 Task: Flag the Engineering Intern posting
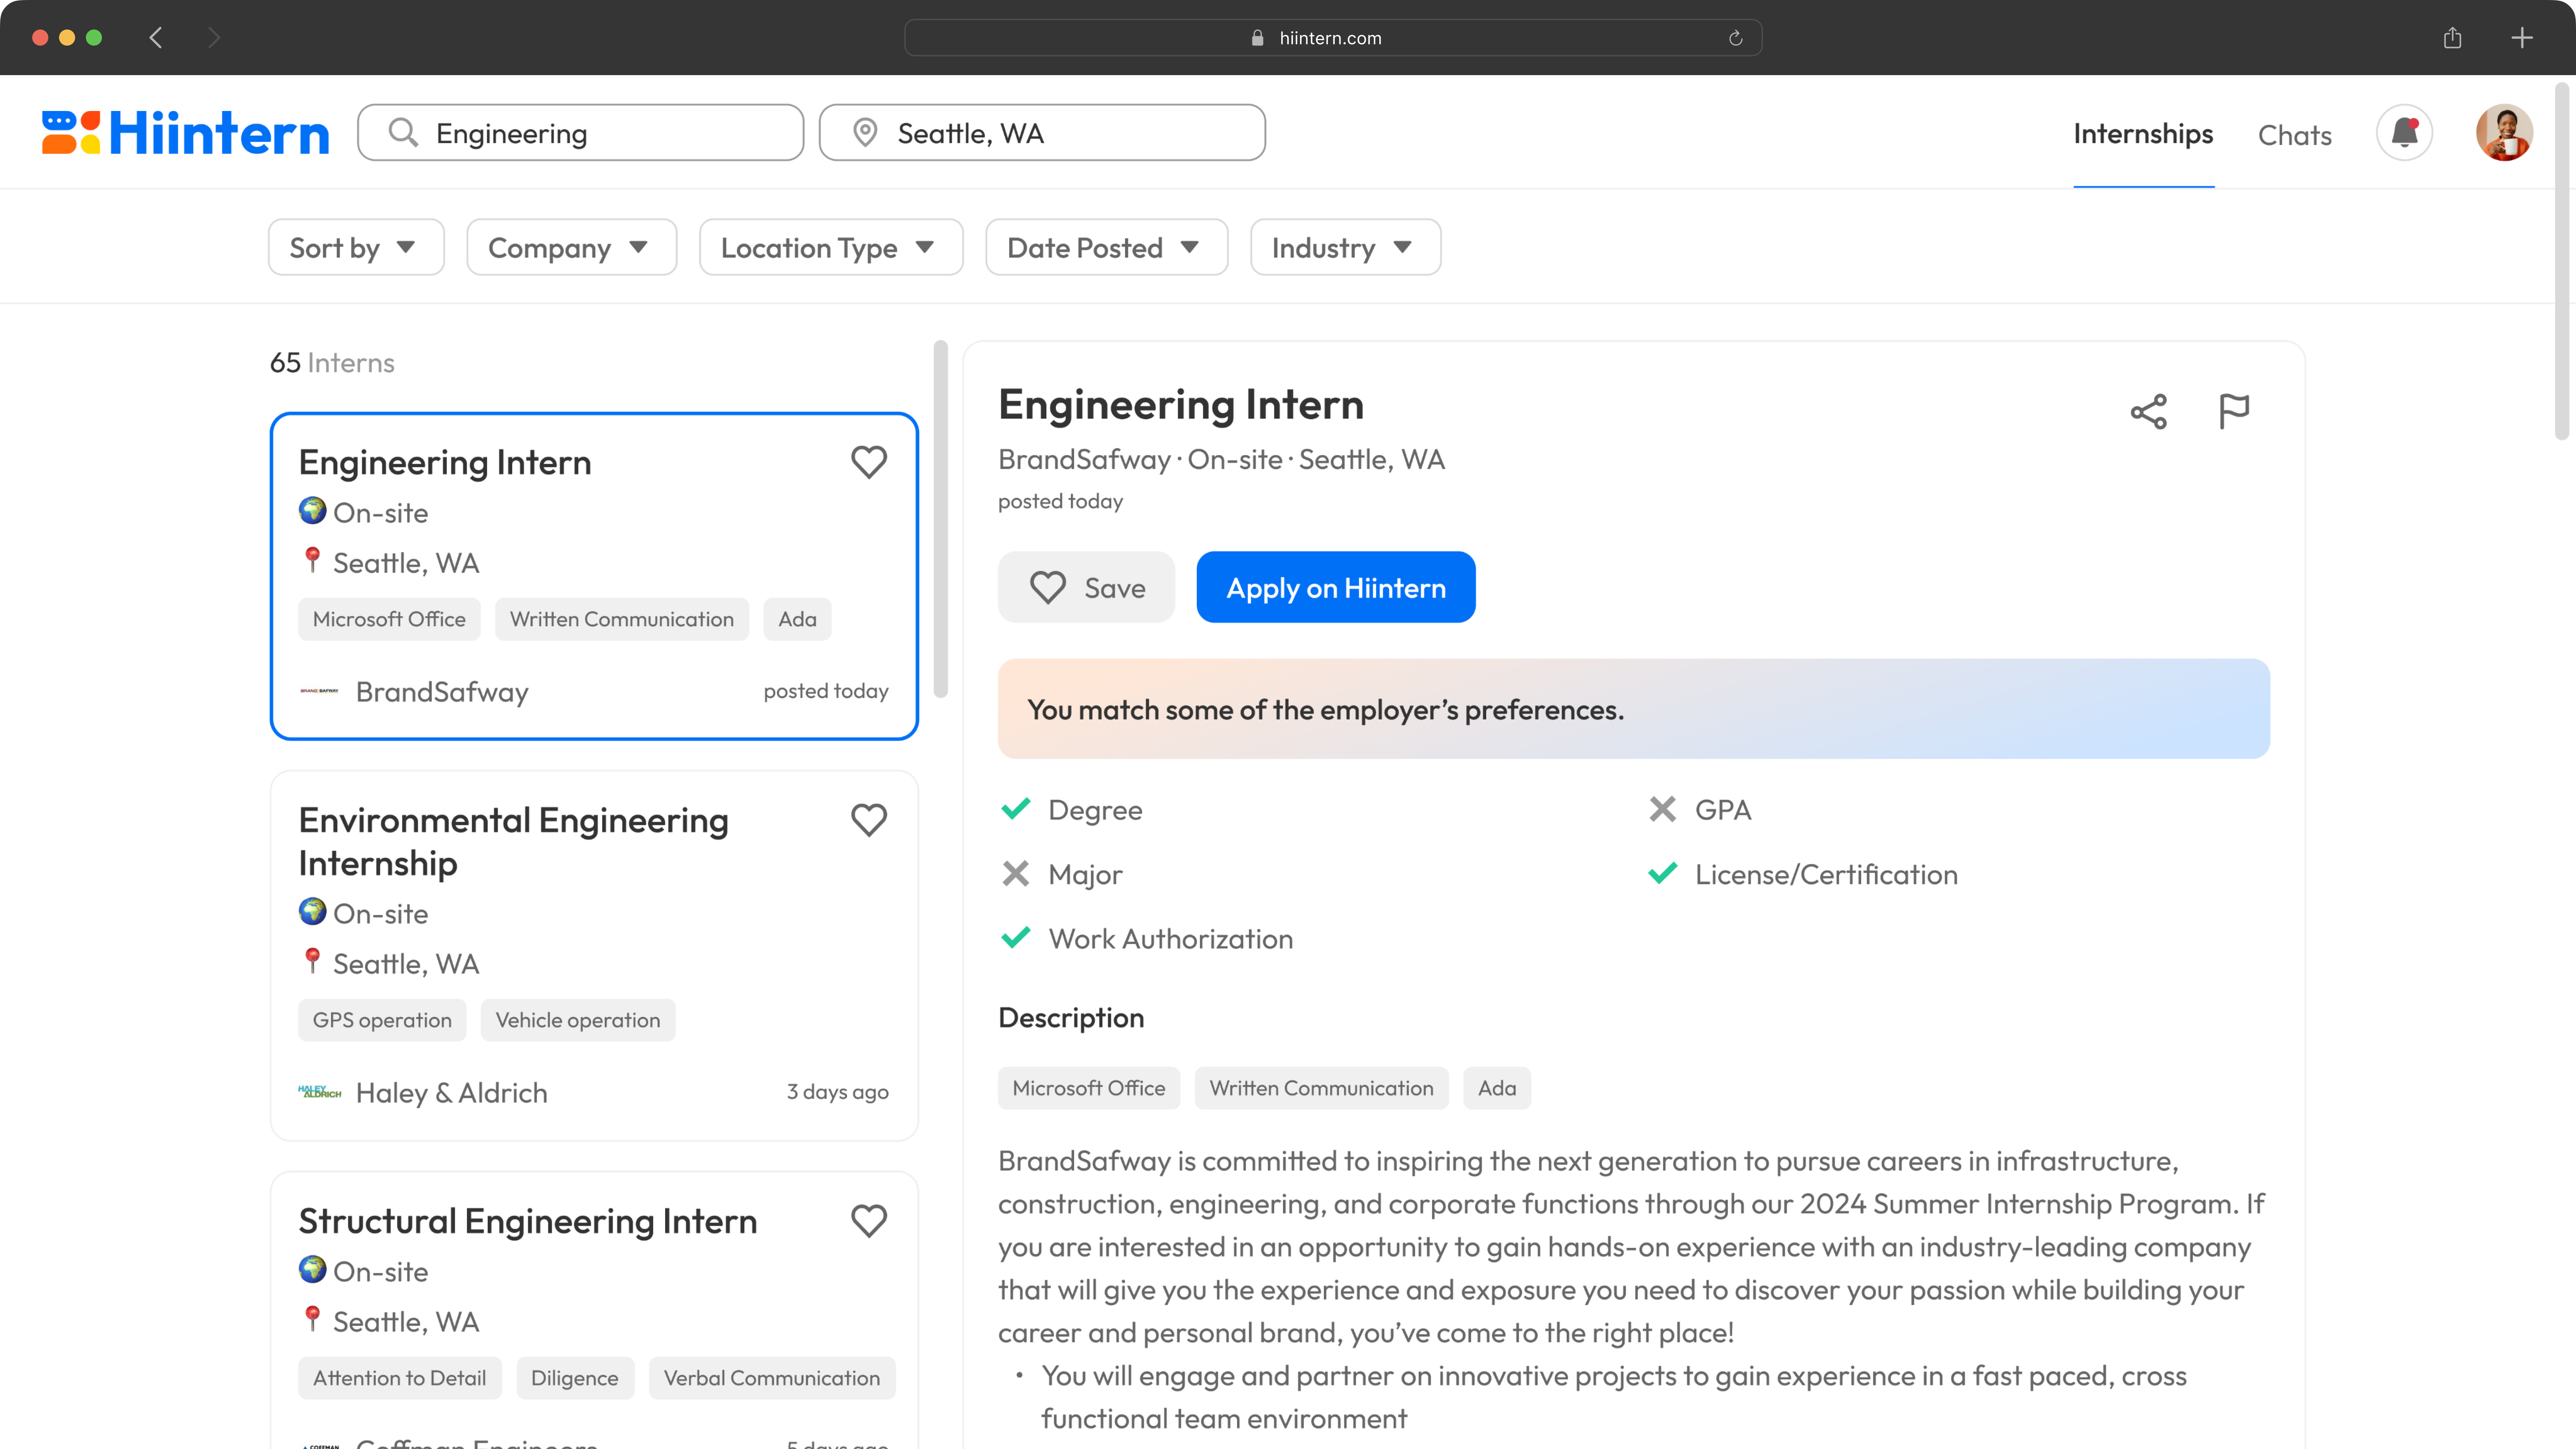2234,411
